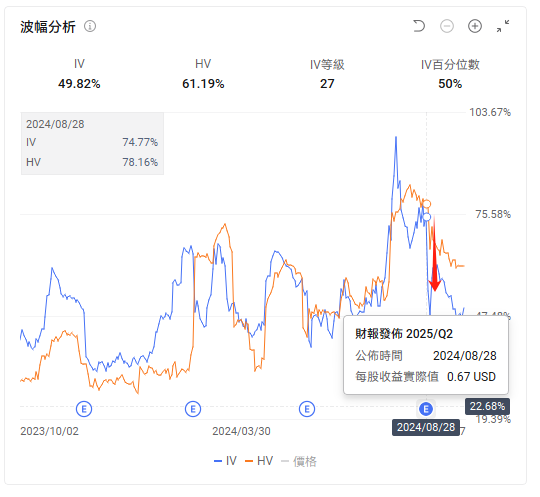Toggle the IV series in legend
The width and height of the screenshot is (540, 497).
point(225,461)
